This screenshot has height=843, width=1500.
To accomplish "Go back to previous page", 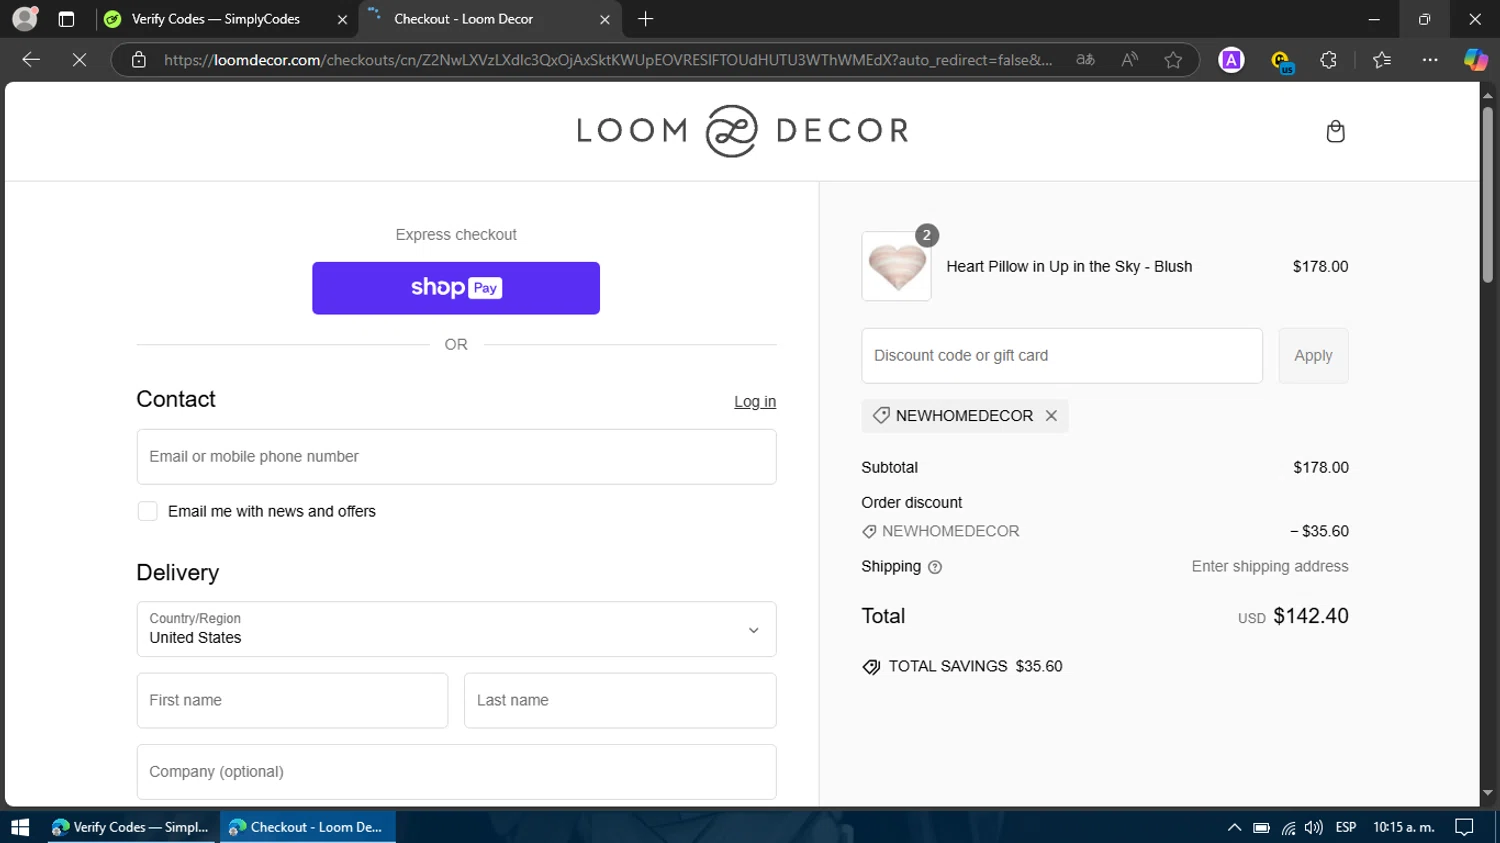I will [x=31, y=60].
